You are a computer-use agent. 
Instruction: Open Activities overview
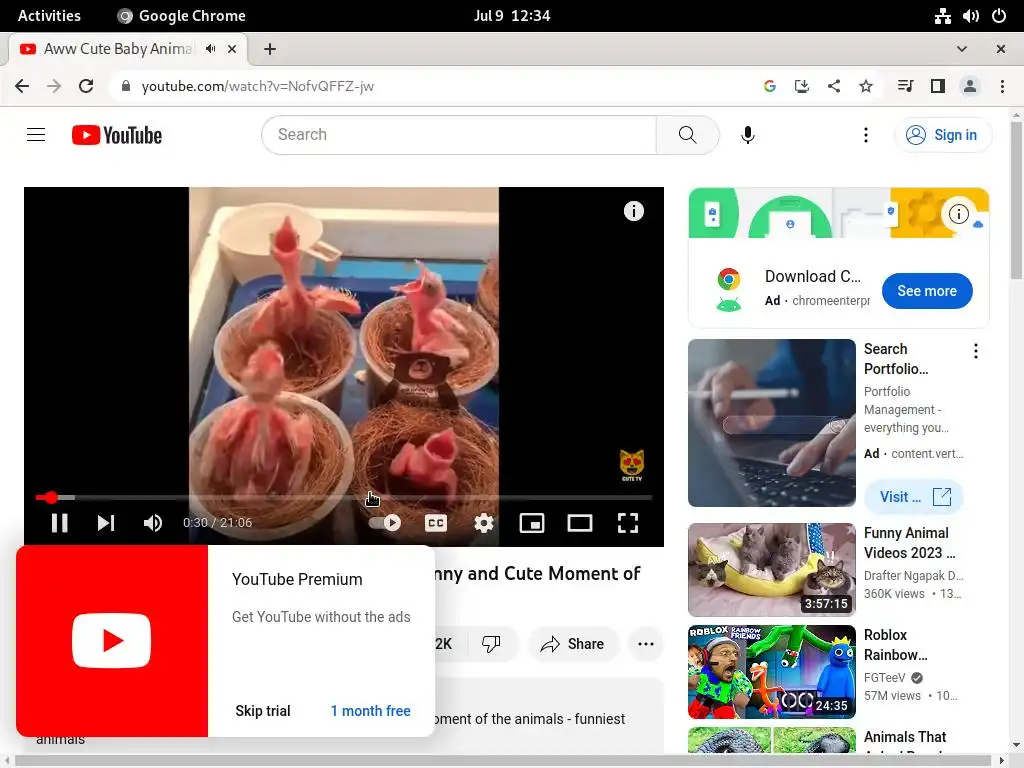[50, 16]
